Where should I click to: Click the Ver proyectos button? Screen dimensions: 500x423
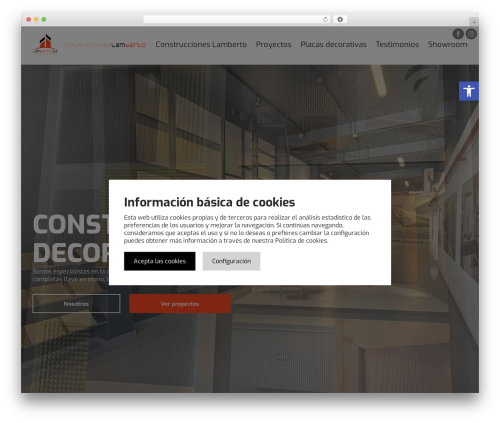tap(180, 304)
